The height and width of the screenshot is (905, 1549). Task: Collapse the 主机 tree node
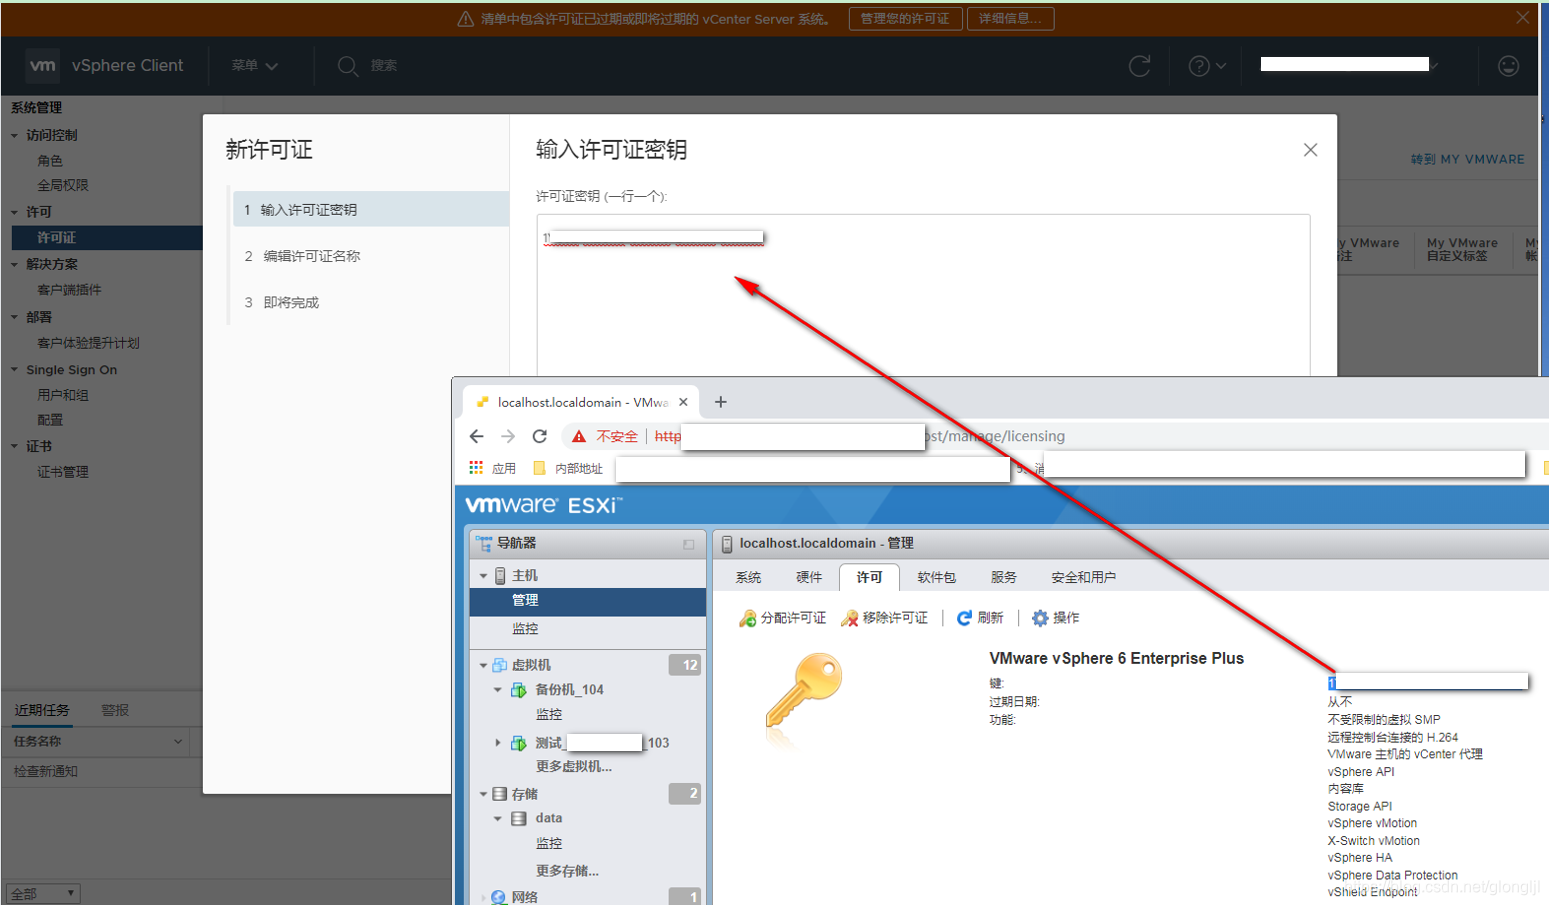[x=484, y=576]
